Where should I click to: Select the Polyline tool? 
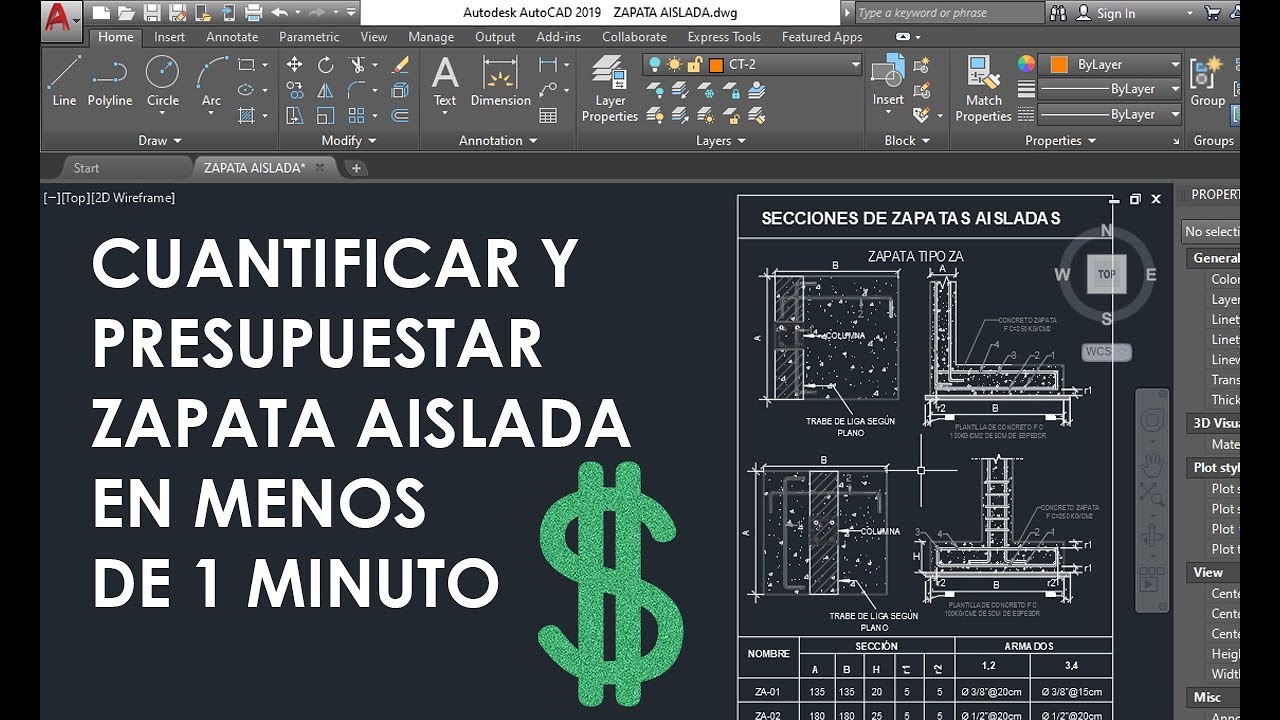coord(110,81)
